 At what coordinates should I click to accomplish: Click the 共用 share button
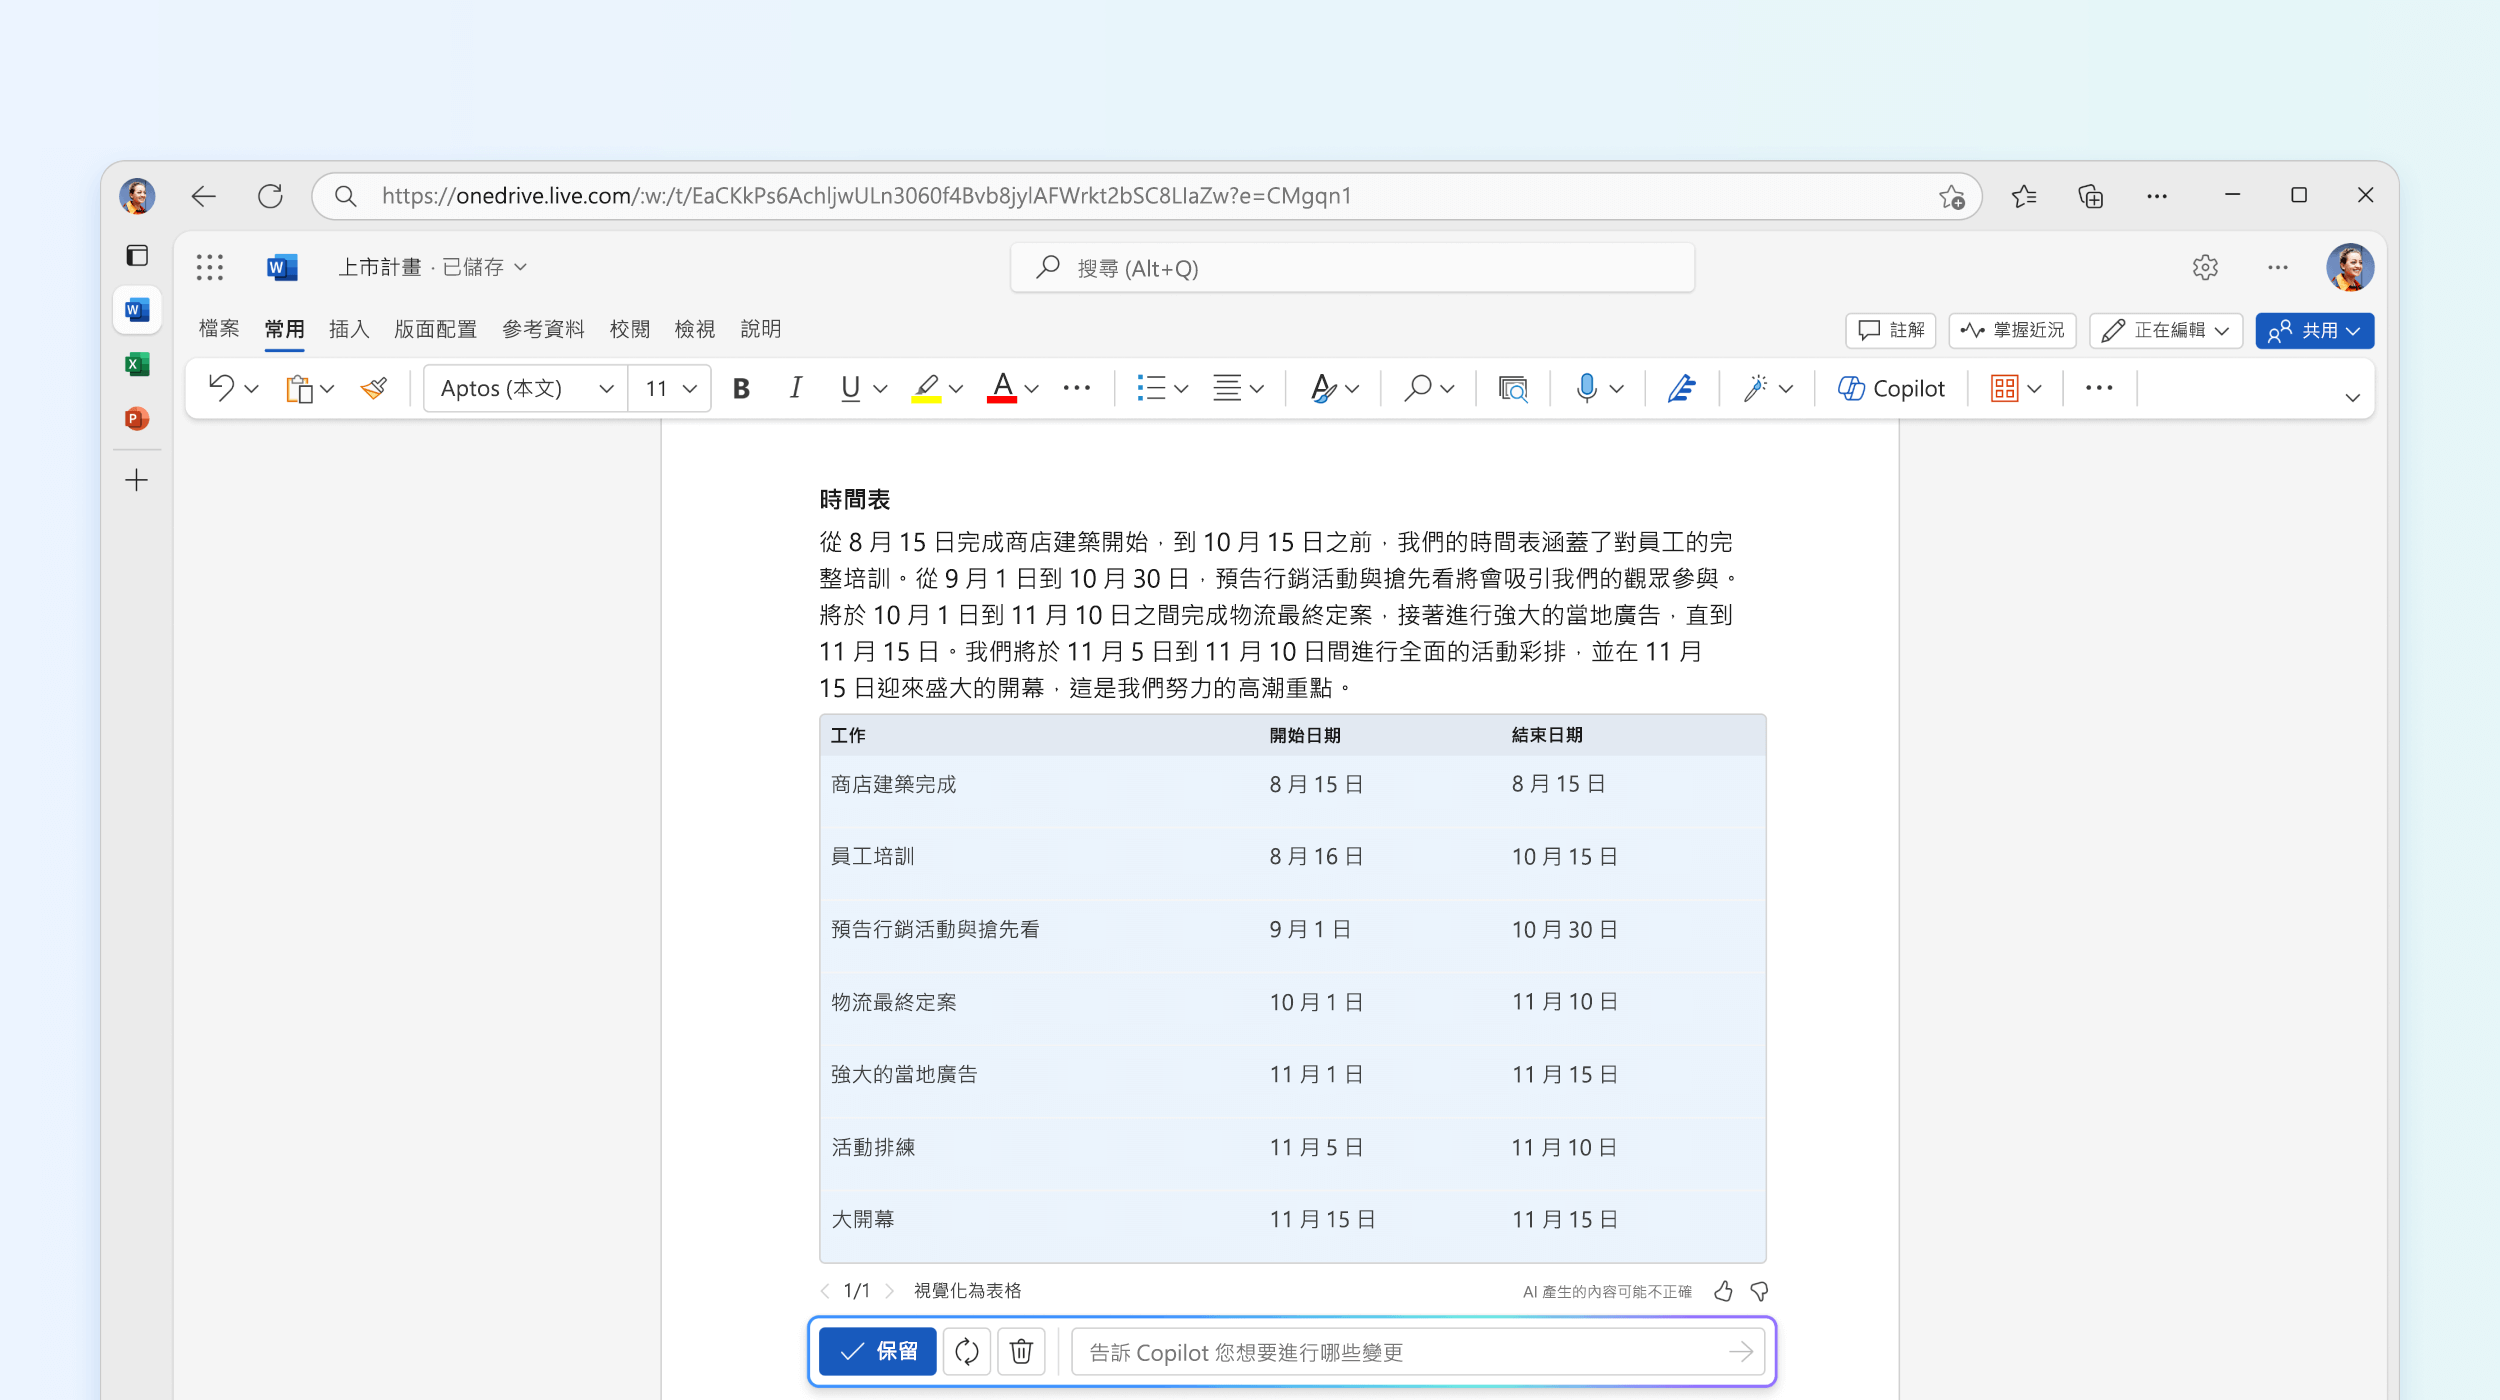point(2314,330)
